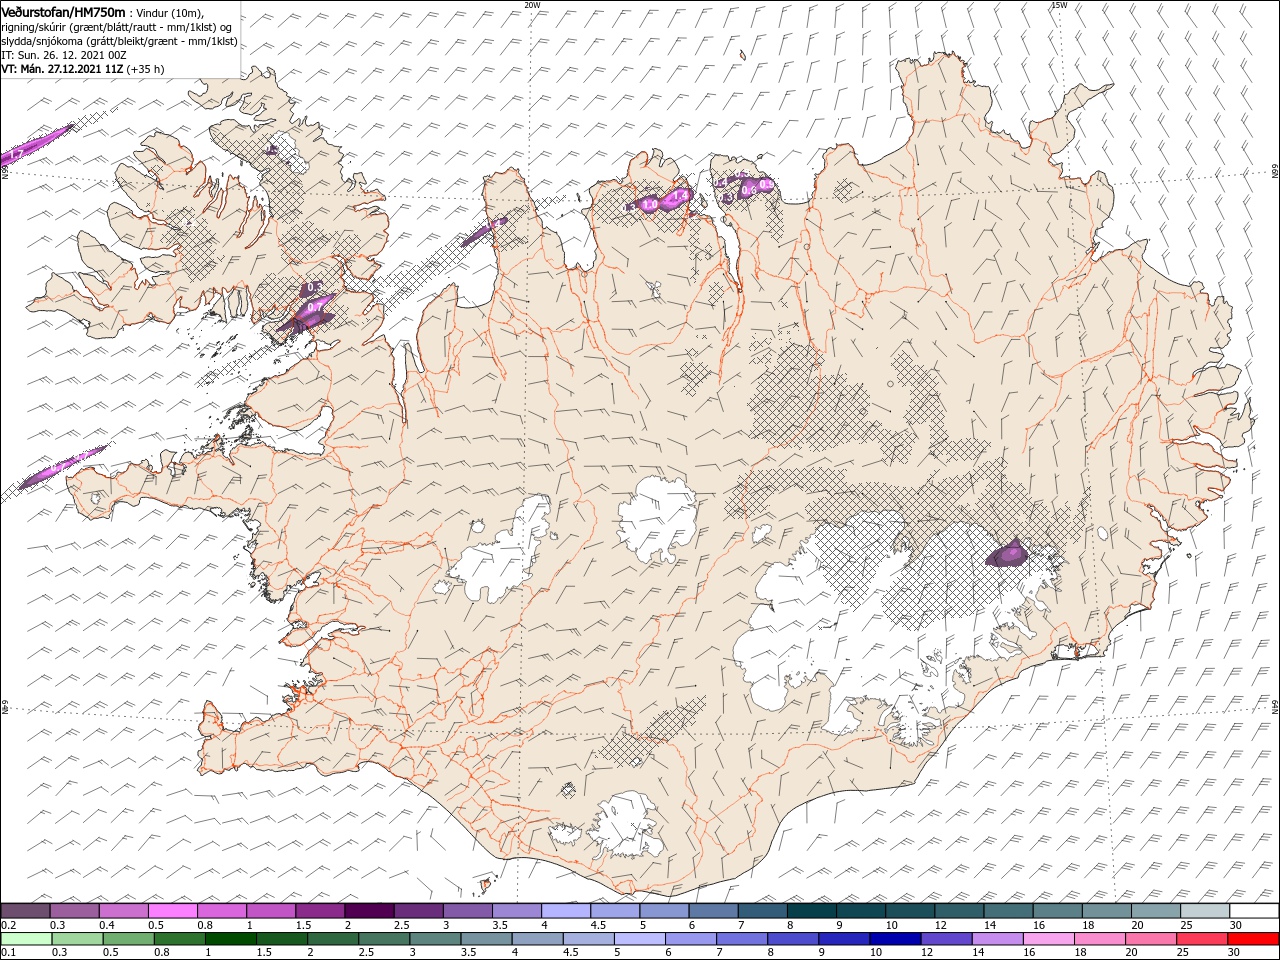Pick the upper-row lavender swatch at 4
1280x960 pixels.
click(565, 910)
